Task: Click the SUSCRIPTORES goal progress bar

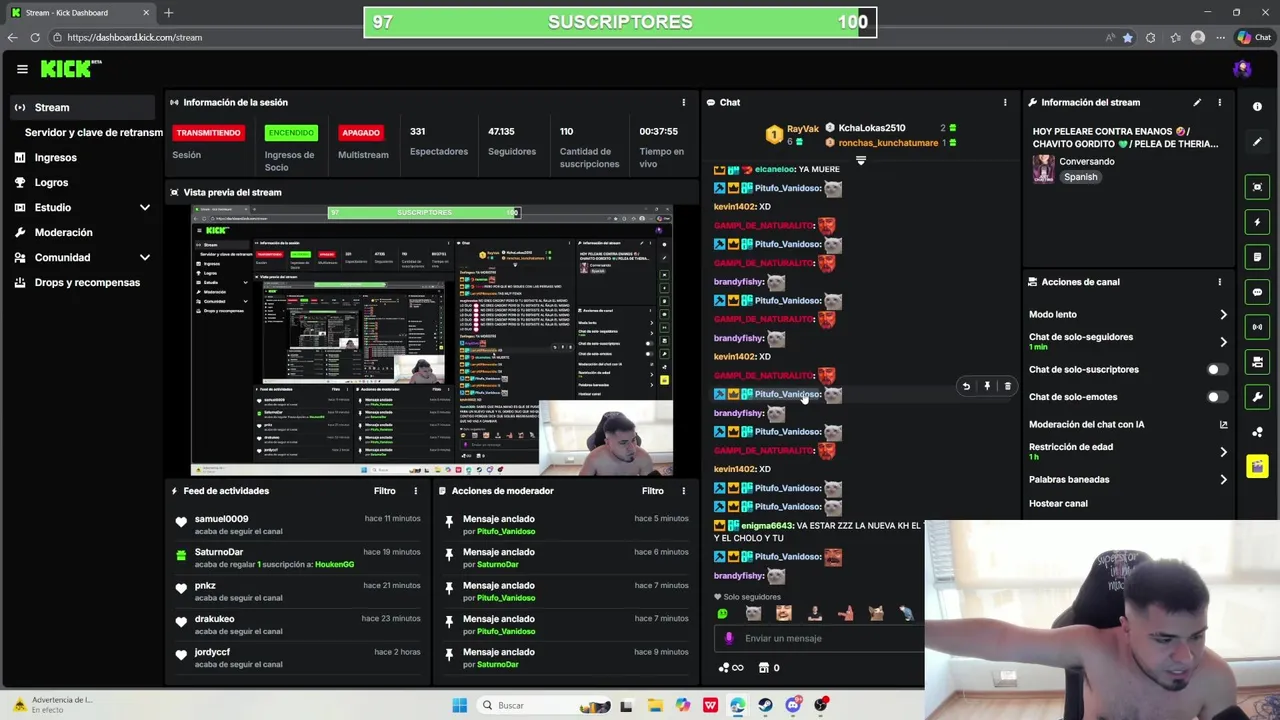Action: pyautogui.click(x=620, y=22)
